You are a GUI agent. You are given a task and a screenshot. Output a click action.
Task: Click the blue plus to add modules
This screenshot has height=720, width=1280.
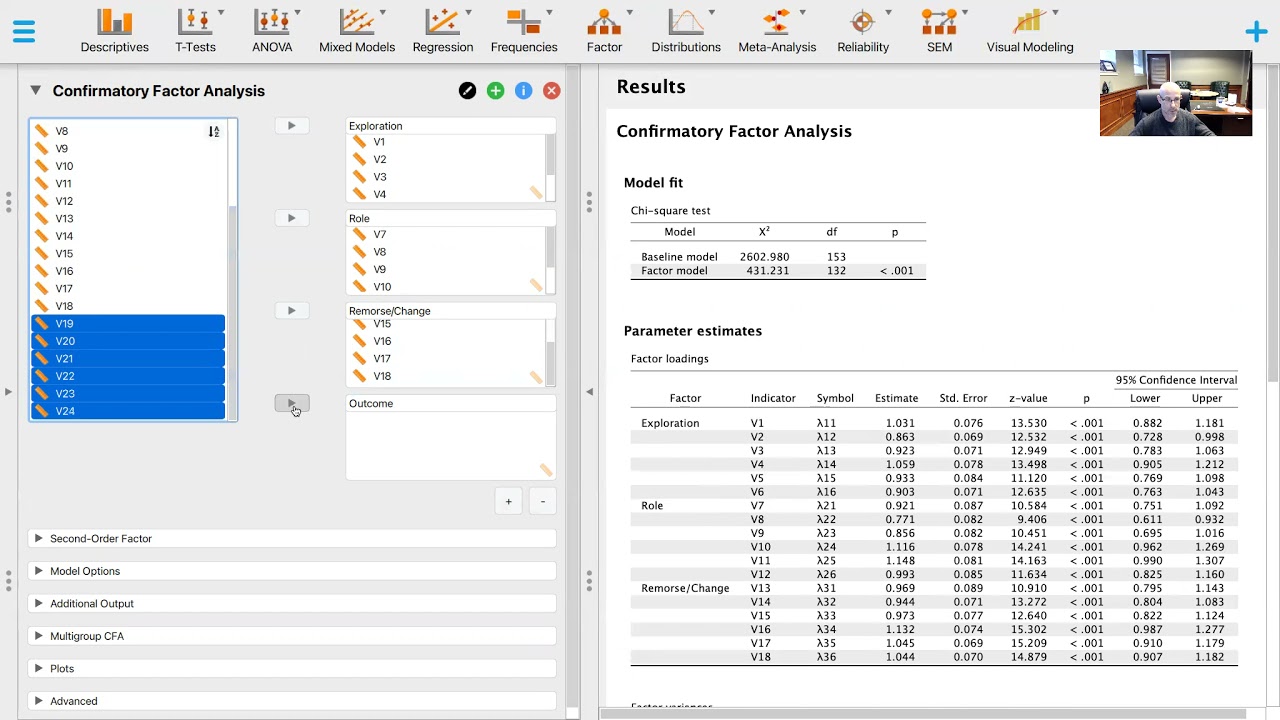(1256, 32)
